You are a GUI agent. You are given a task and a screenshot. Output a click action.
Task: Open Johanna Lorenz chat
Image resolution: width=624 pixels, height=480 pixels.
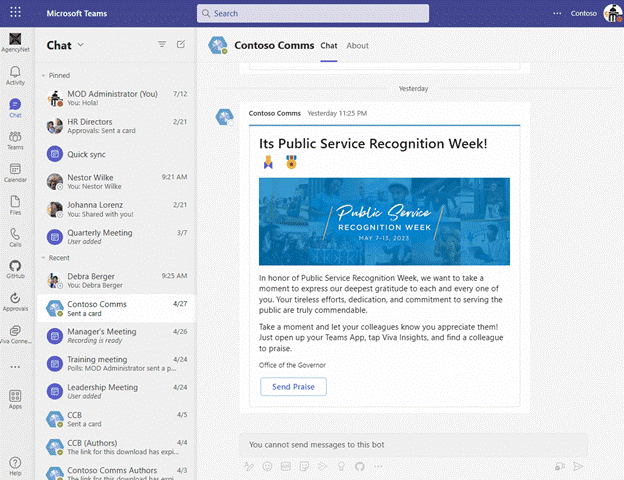(116, 209)
